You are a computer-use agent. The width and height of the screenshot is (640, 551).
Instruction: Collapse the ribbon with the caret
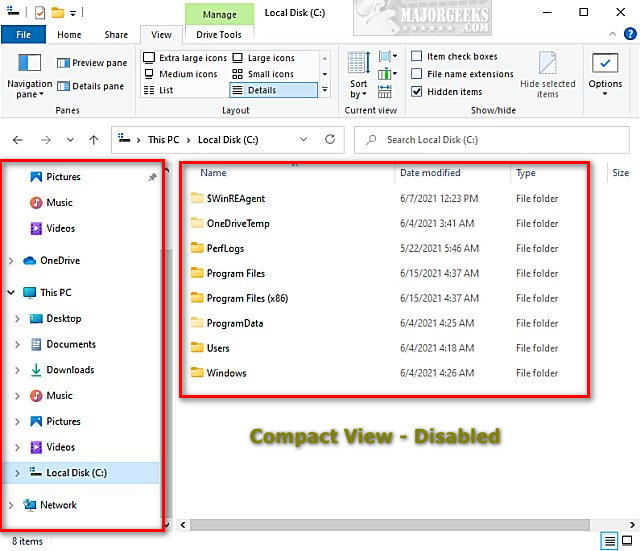tap(613, 34)
